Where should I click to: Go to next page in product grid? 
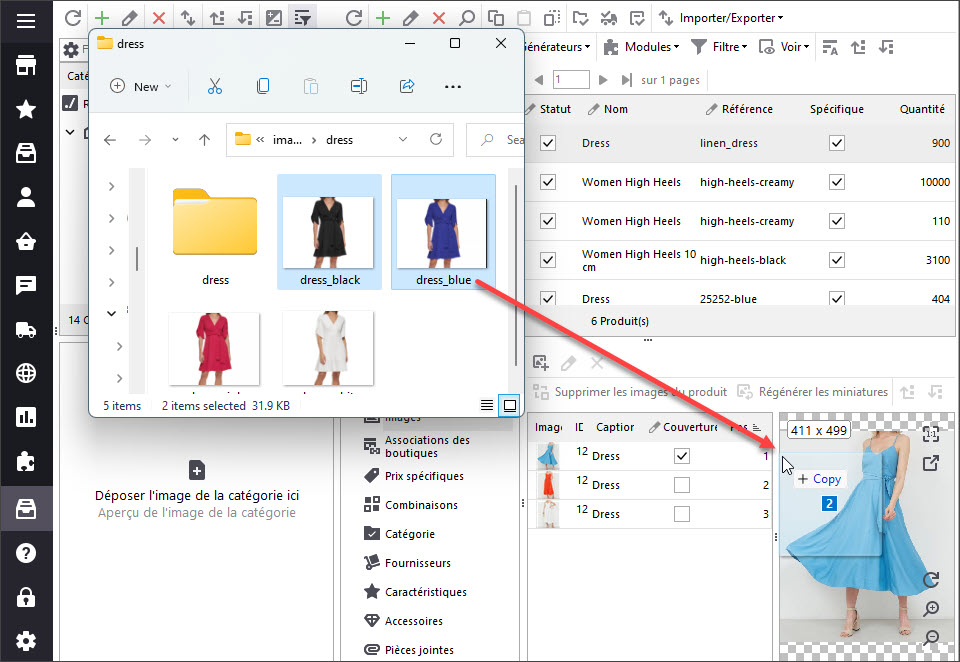(x=603, y=80)
